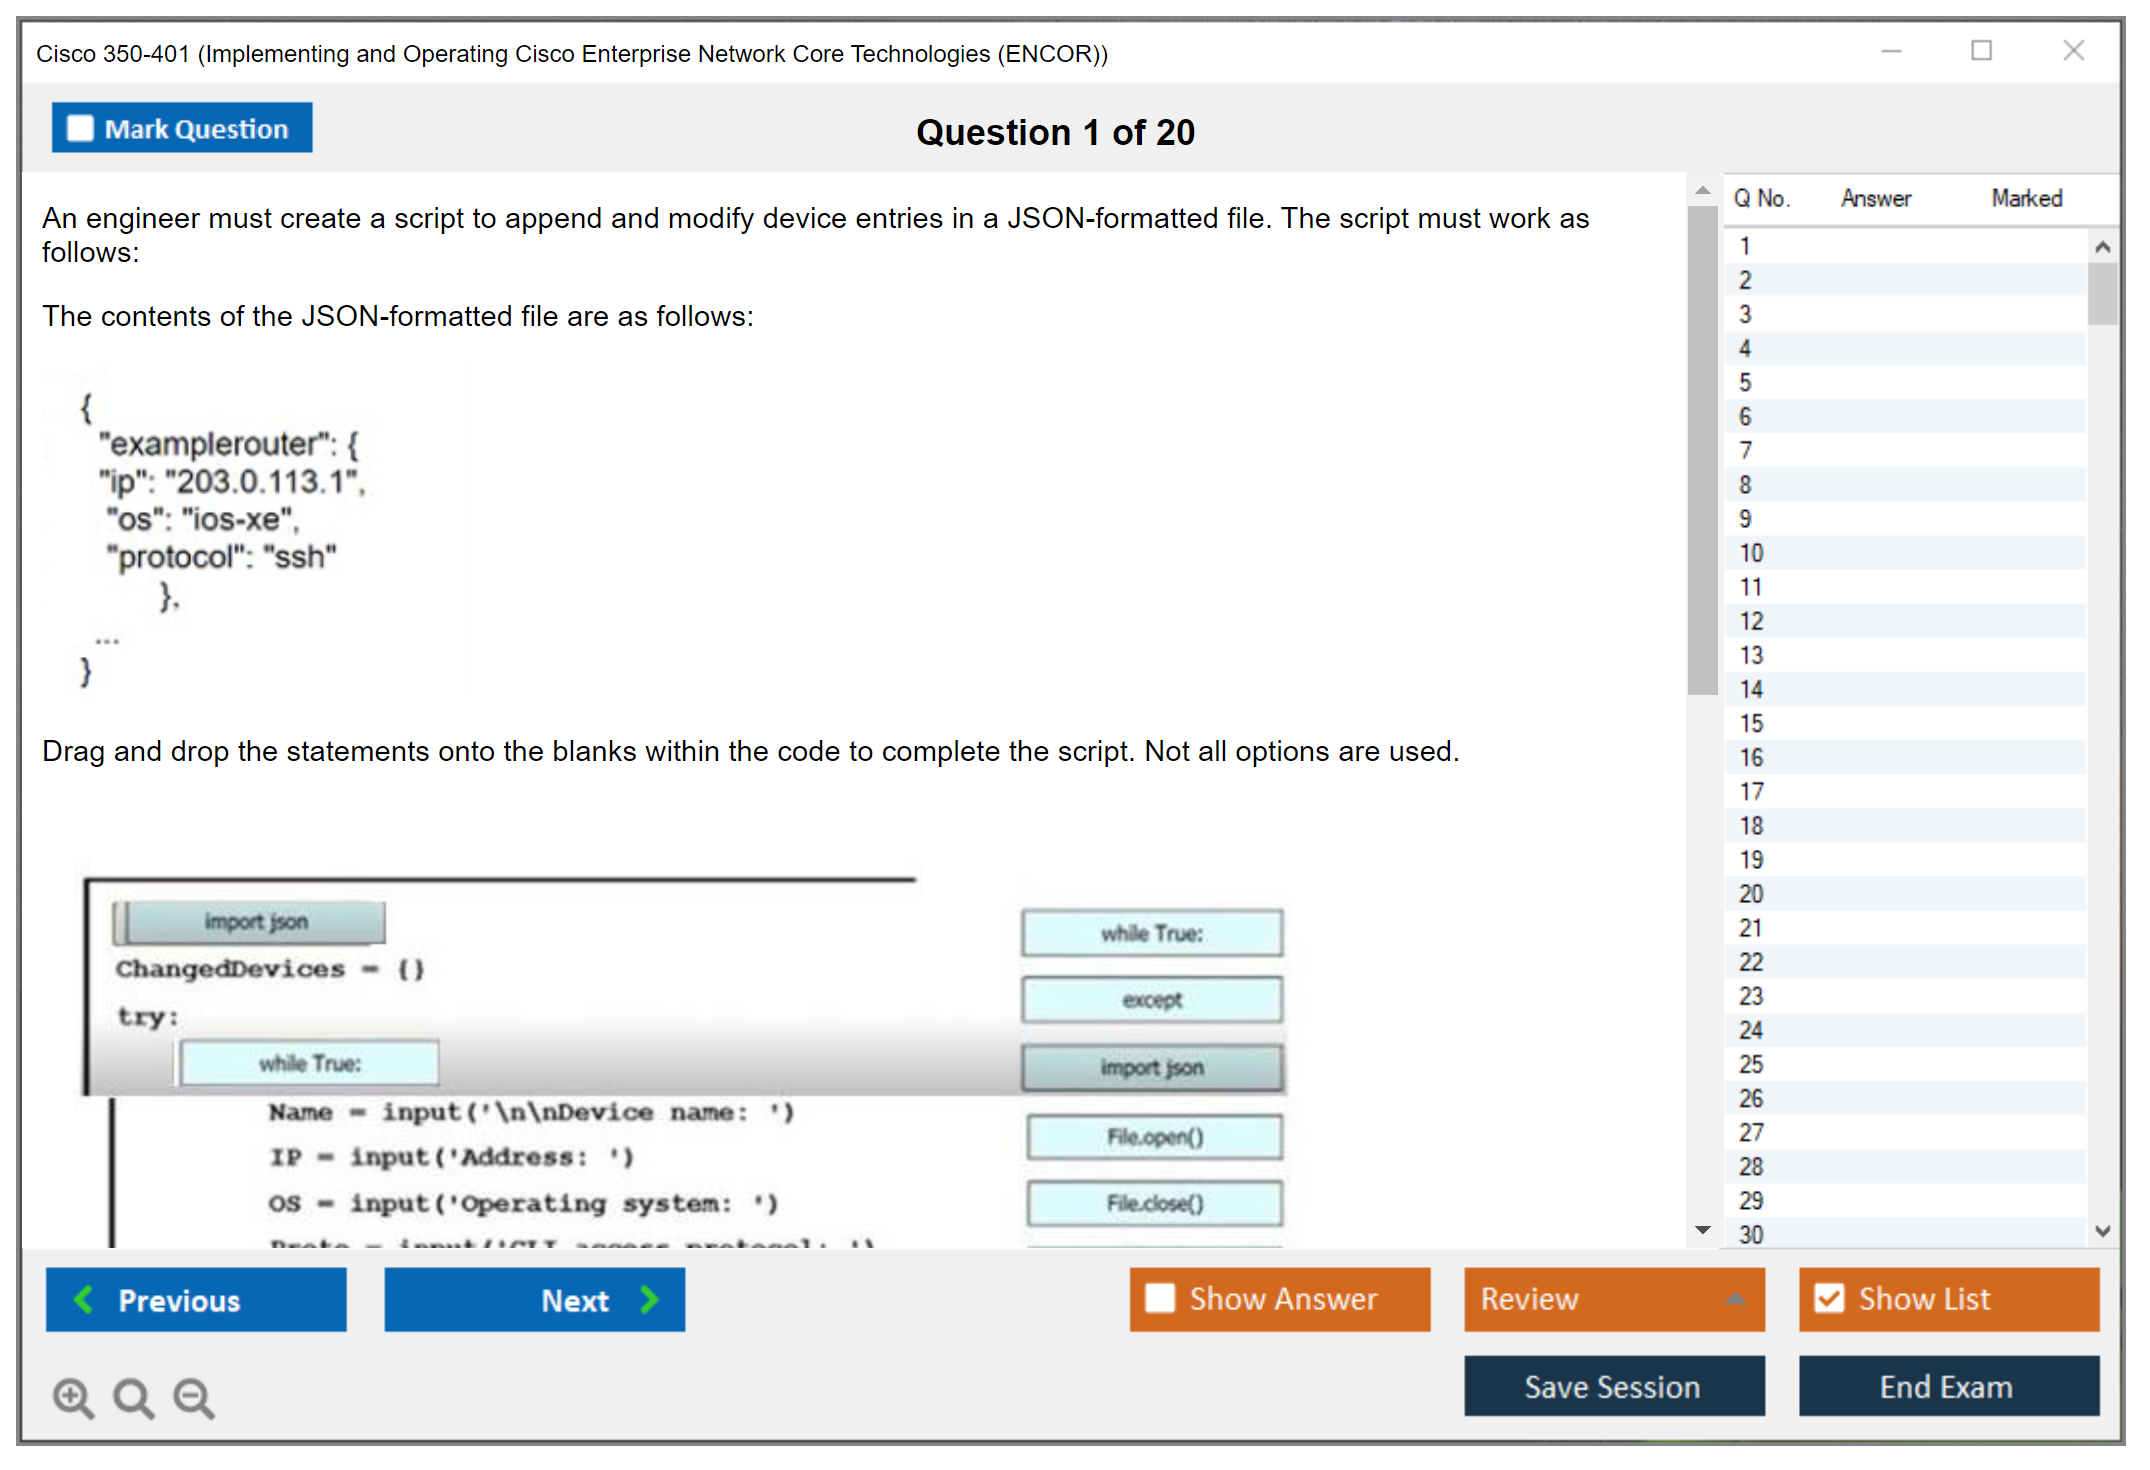The height and width of the screenshot is (1470, 2150).
Task: Click question pane scroll down arrow
Action: point(1702,1229)
